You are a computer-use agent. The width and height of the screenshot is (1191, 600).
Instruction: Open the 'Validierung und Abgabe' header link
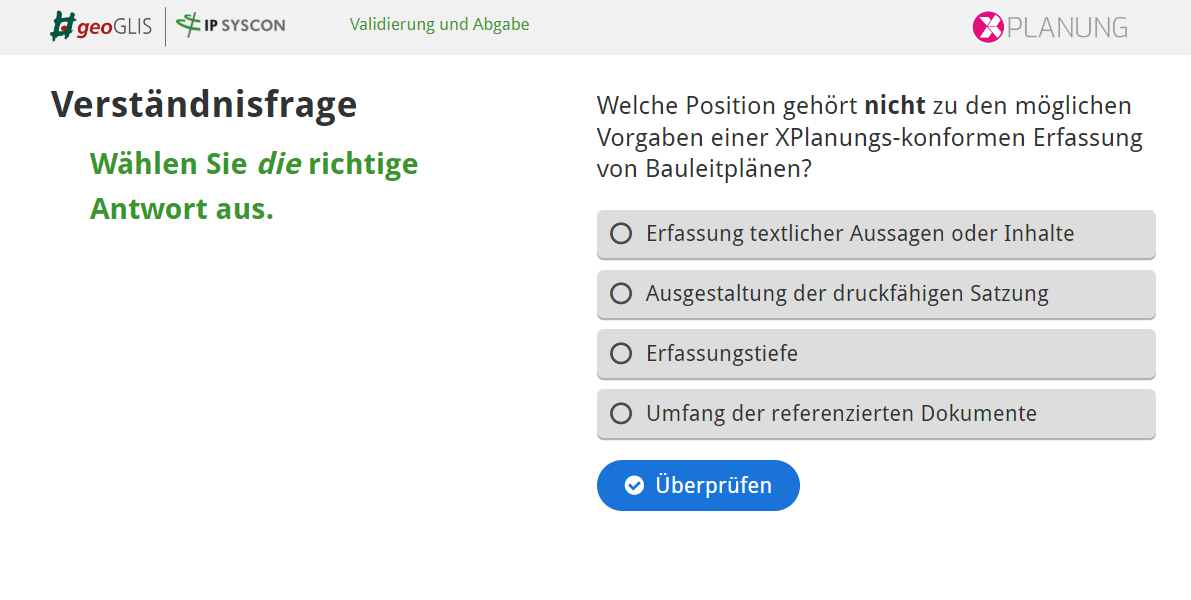(439, 25)
